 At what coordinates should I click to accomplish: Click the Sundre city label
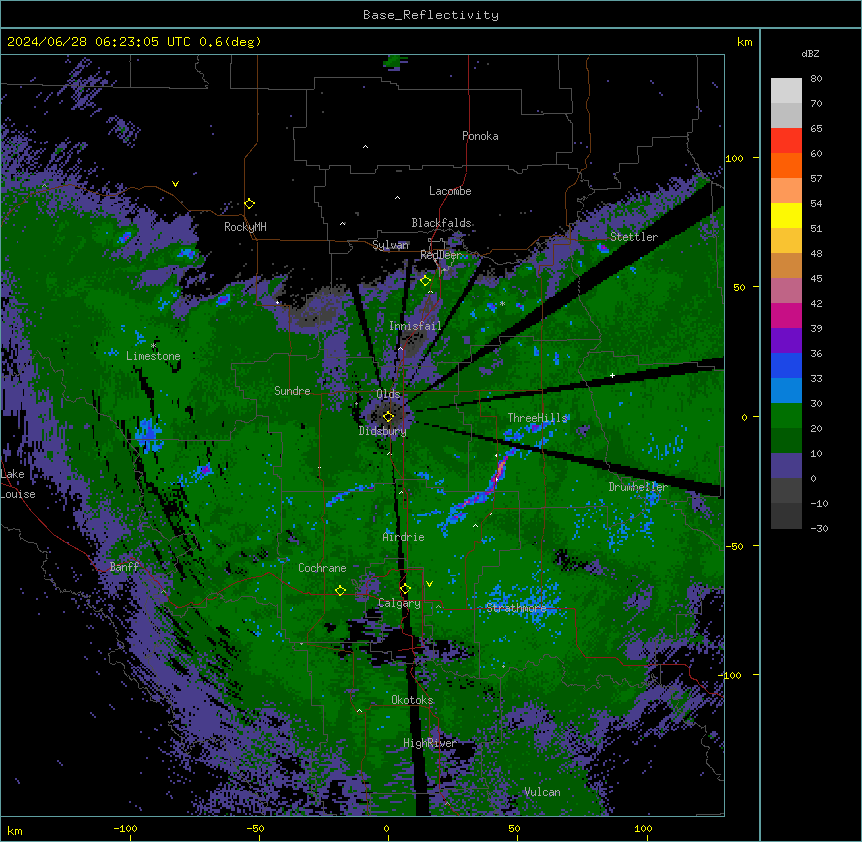click(x=292, y=391)
